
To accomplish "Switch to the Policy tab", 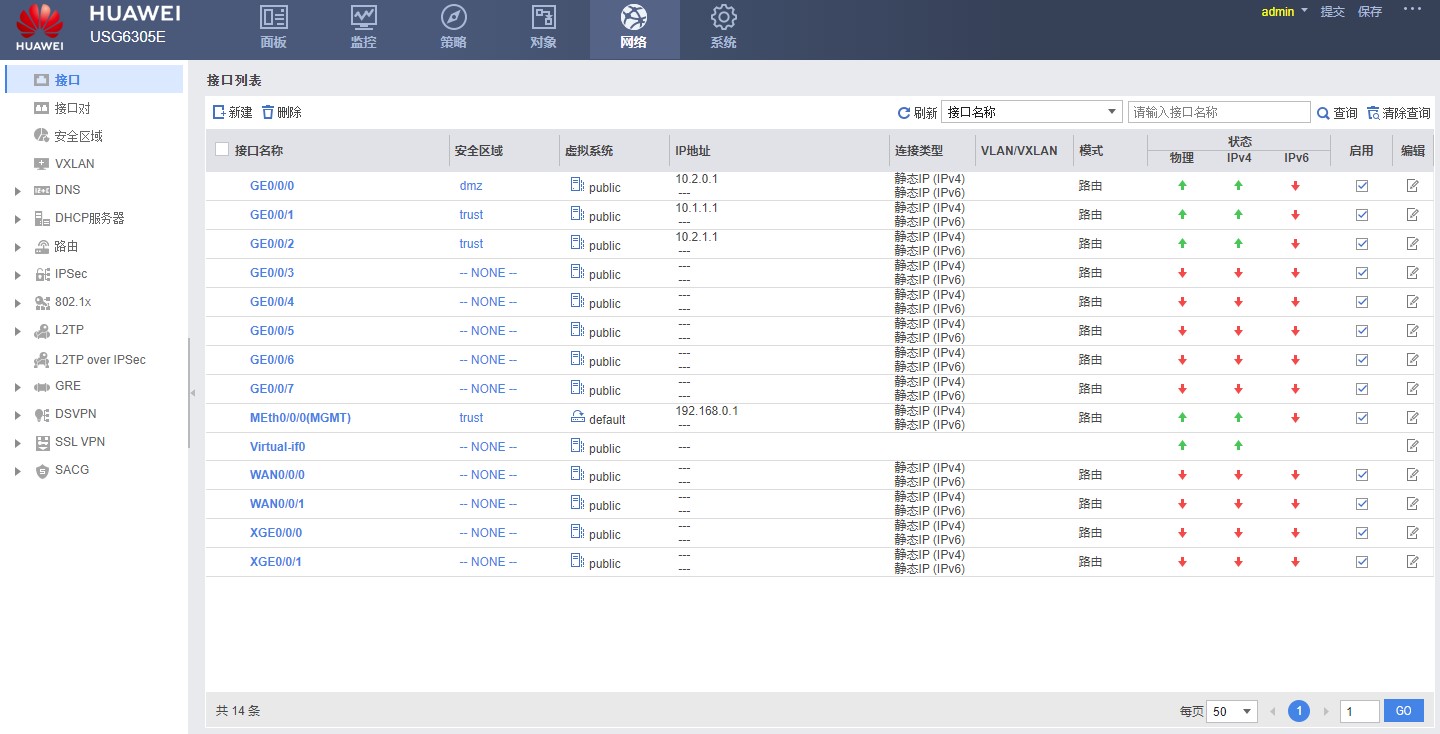I will point(453,28).
